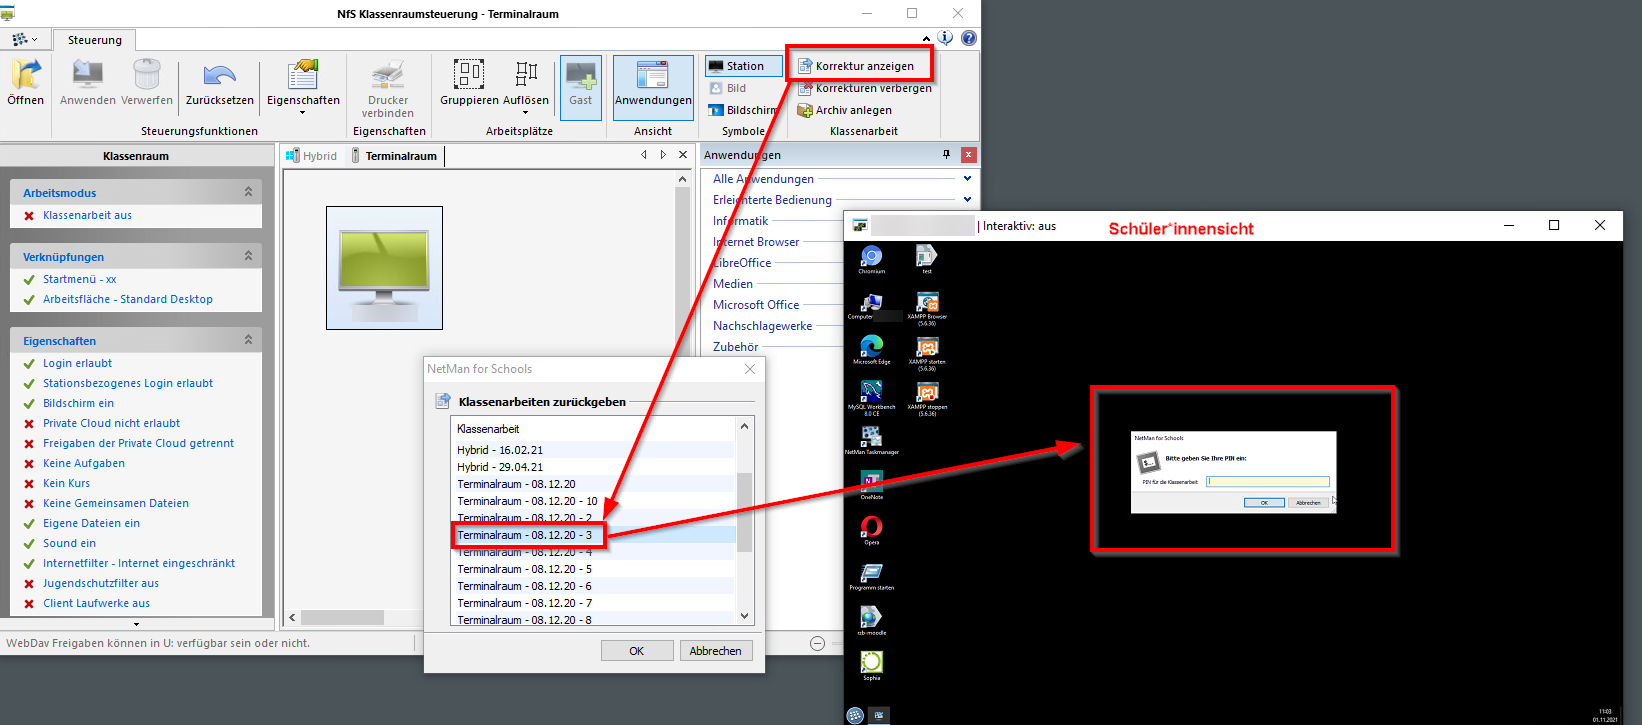This screenshot has height=725, width=1642.
Task: Open Microsoft Edge on the student desktop
Action: point(871,350)
